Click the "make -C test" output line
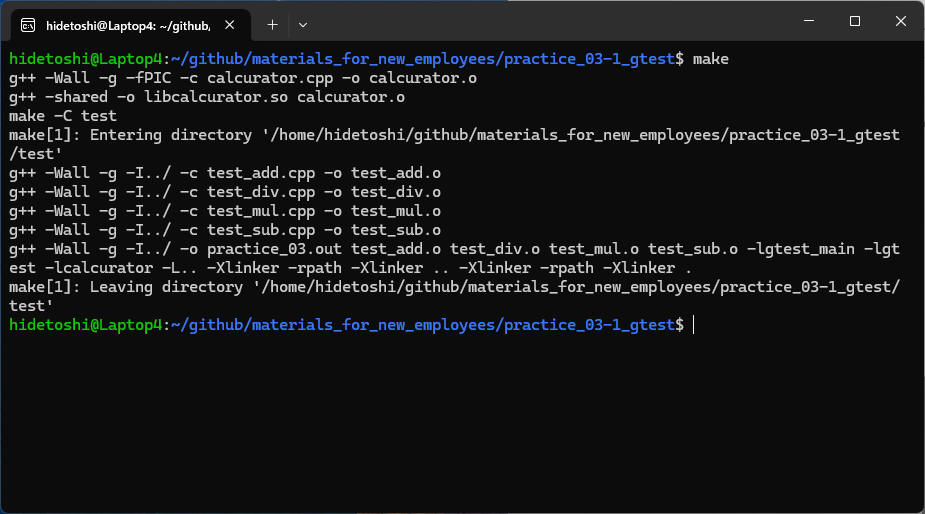This screenshot has width=925, height=514. [x=63, y=116]
